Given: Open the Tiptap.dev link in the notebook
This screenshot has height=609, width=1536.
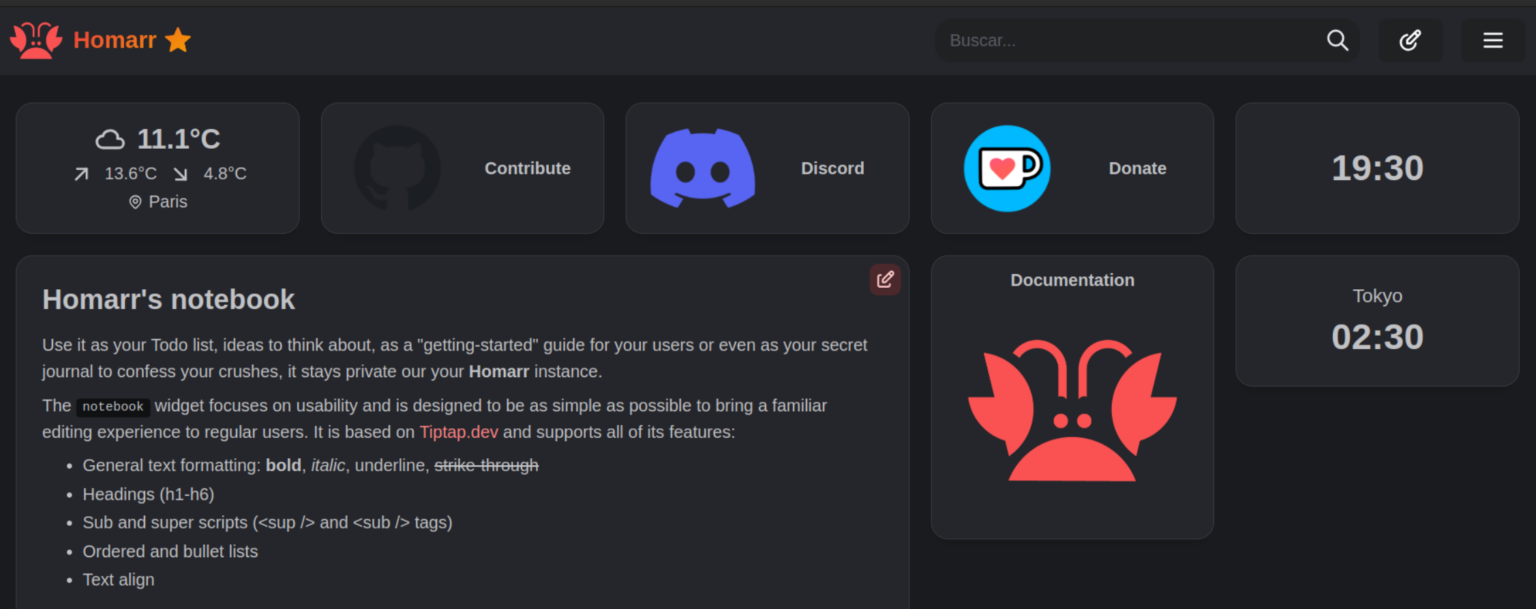Looking at the screenshot, I should (459, 431).
